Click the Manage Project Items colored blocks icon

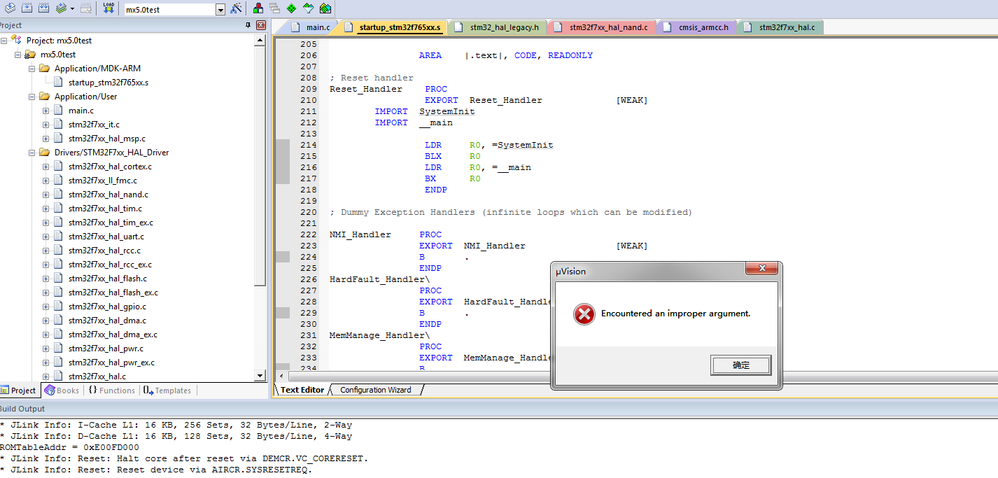pos(258,9)
